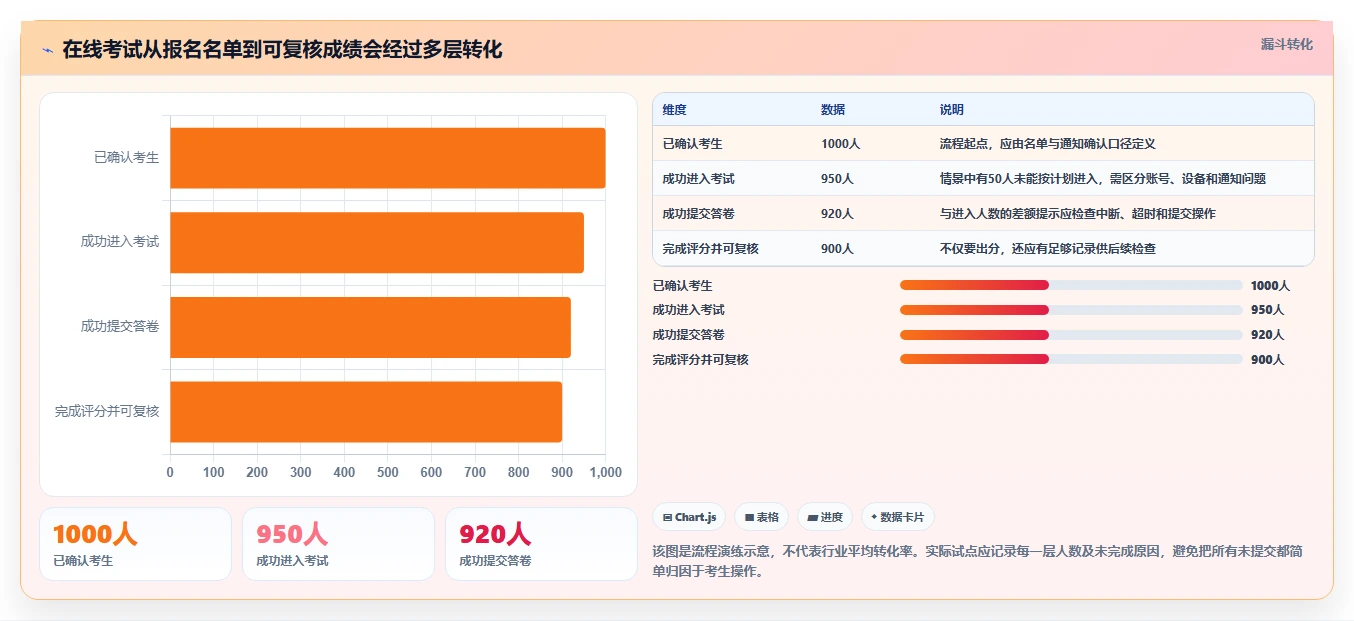
Task: Click the 成功进入考试 progress bar
Action: click(1071, 310)
